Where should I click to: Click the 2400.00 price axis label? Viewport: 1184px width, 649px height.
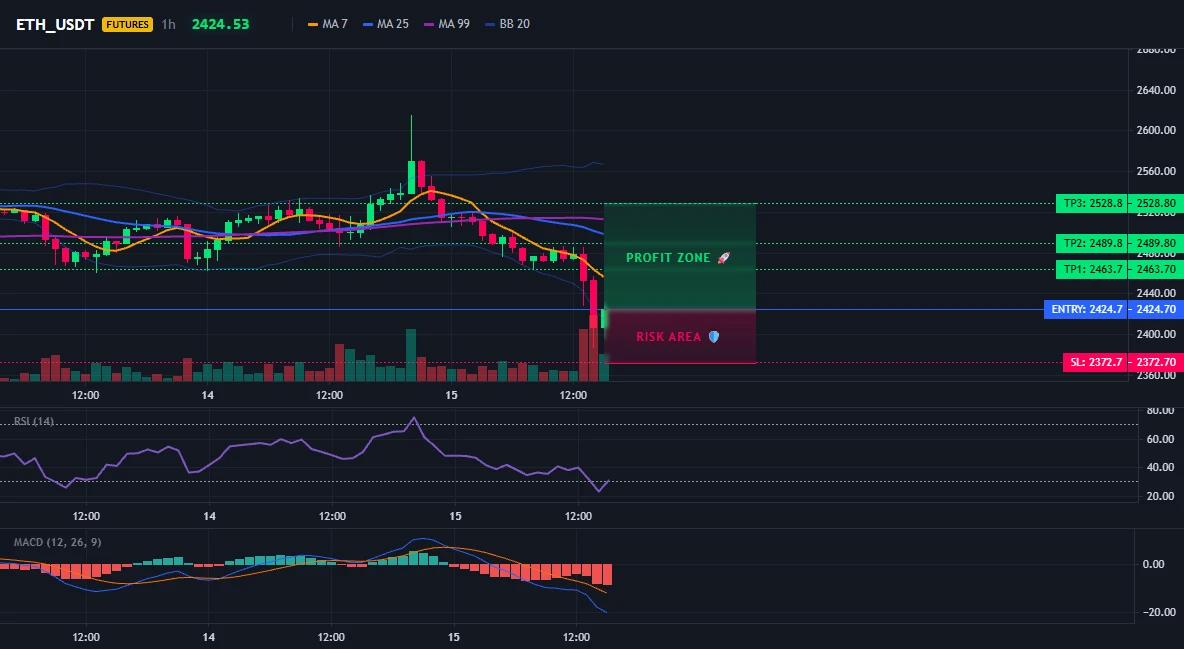coord(1155,334)
